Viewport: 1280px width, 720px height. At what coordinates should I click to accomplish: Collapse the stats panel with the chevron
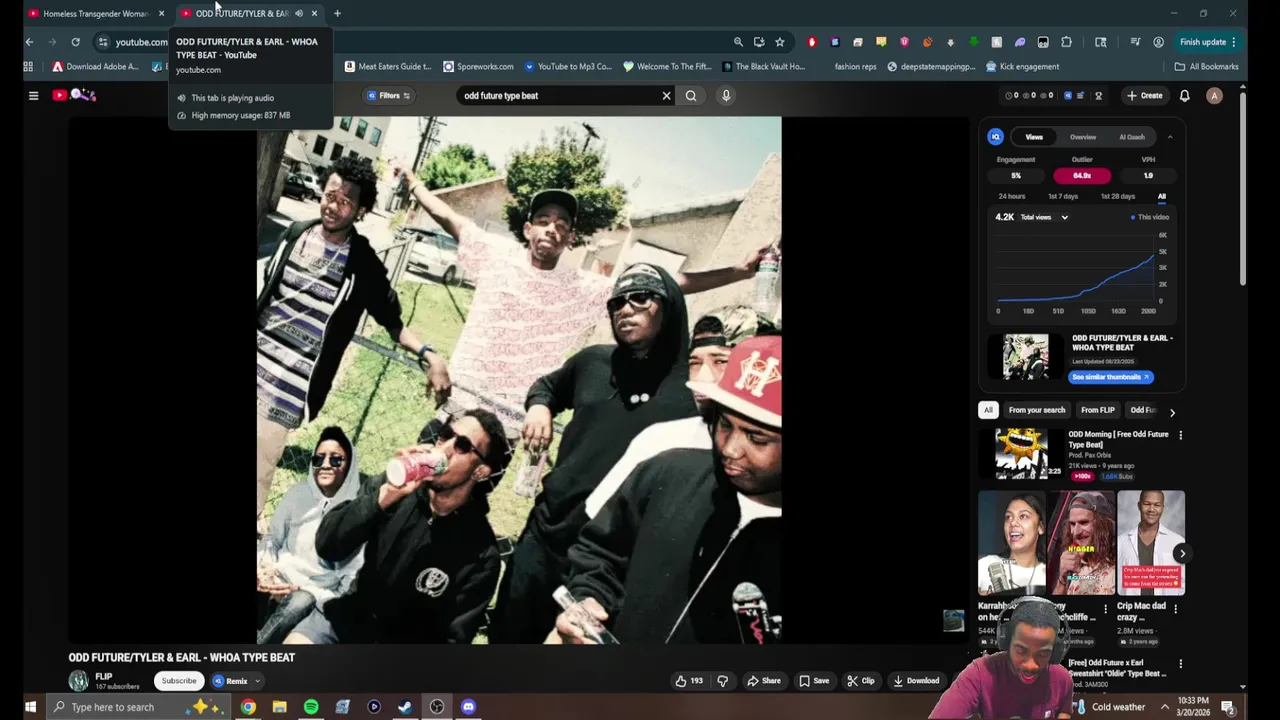1170,137
